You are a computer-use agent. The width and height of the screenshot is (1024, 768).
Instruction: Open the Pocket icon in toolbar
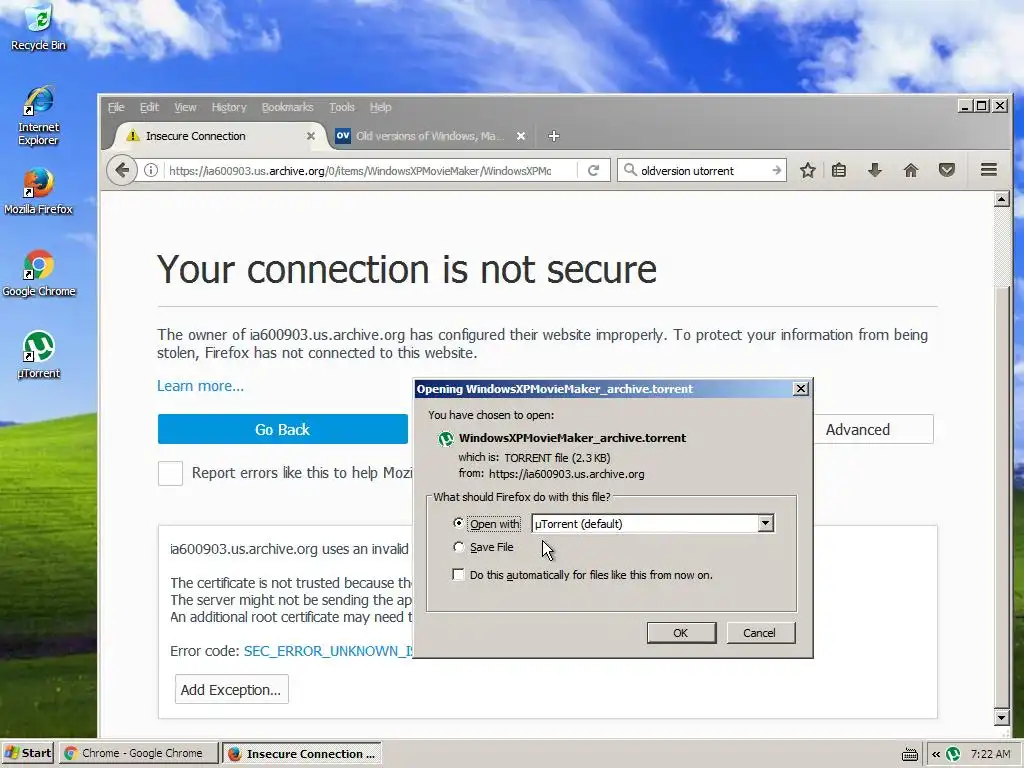[x=947, y=170]
